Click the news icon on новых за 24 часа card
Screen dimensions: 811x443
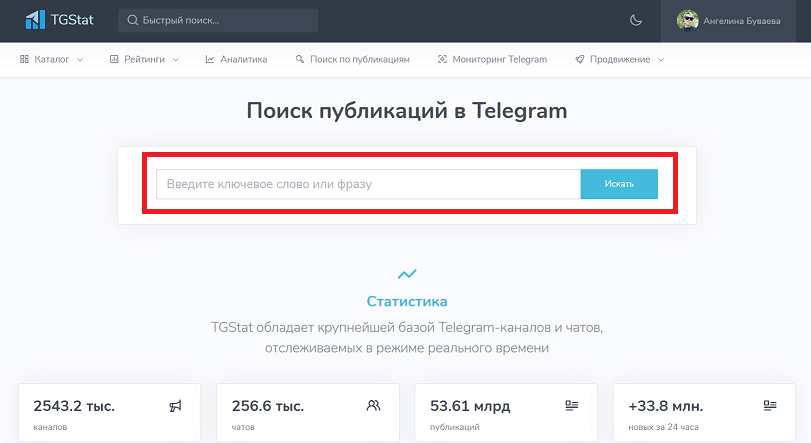(770, 406)
